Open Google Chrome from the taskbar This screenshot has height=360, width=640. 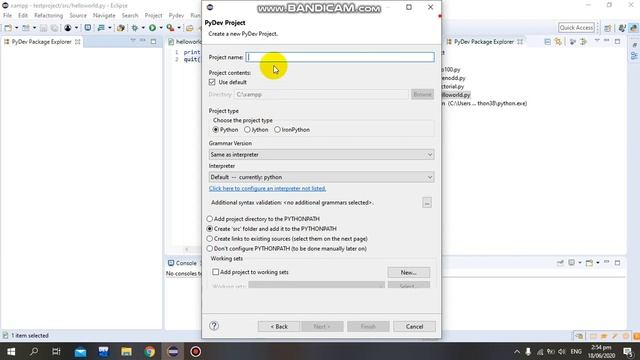tap(149, 351)
